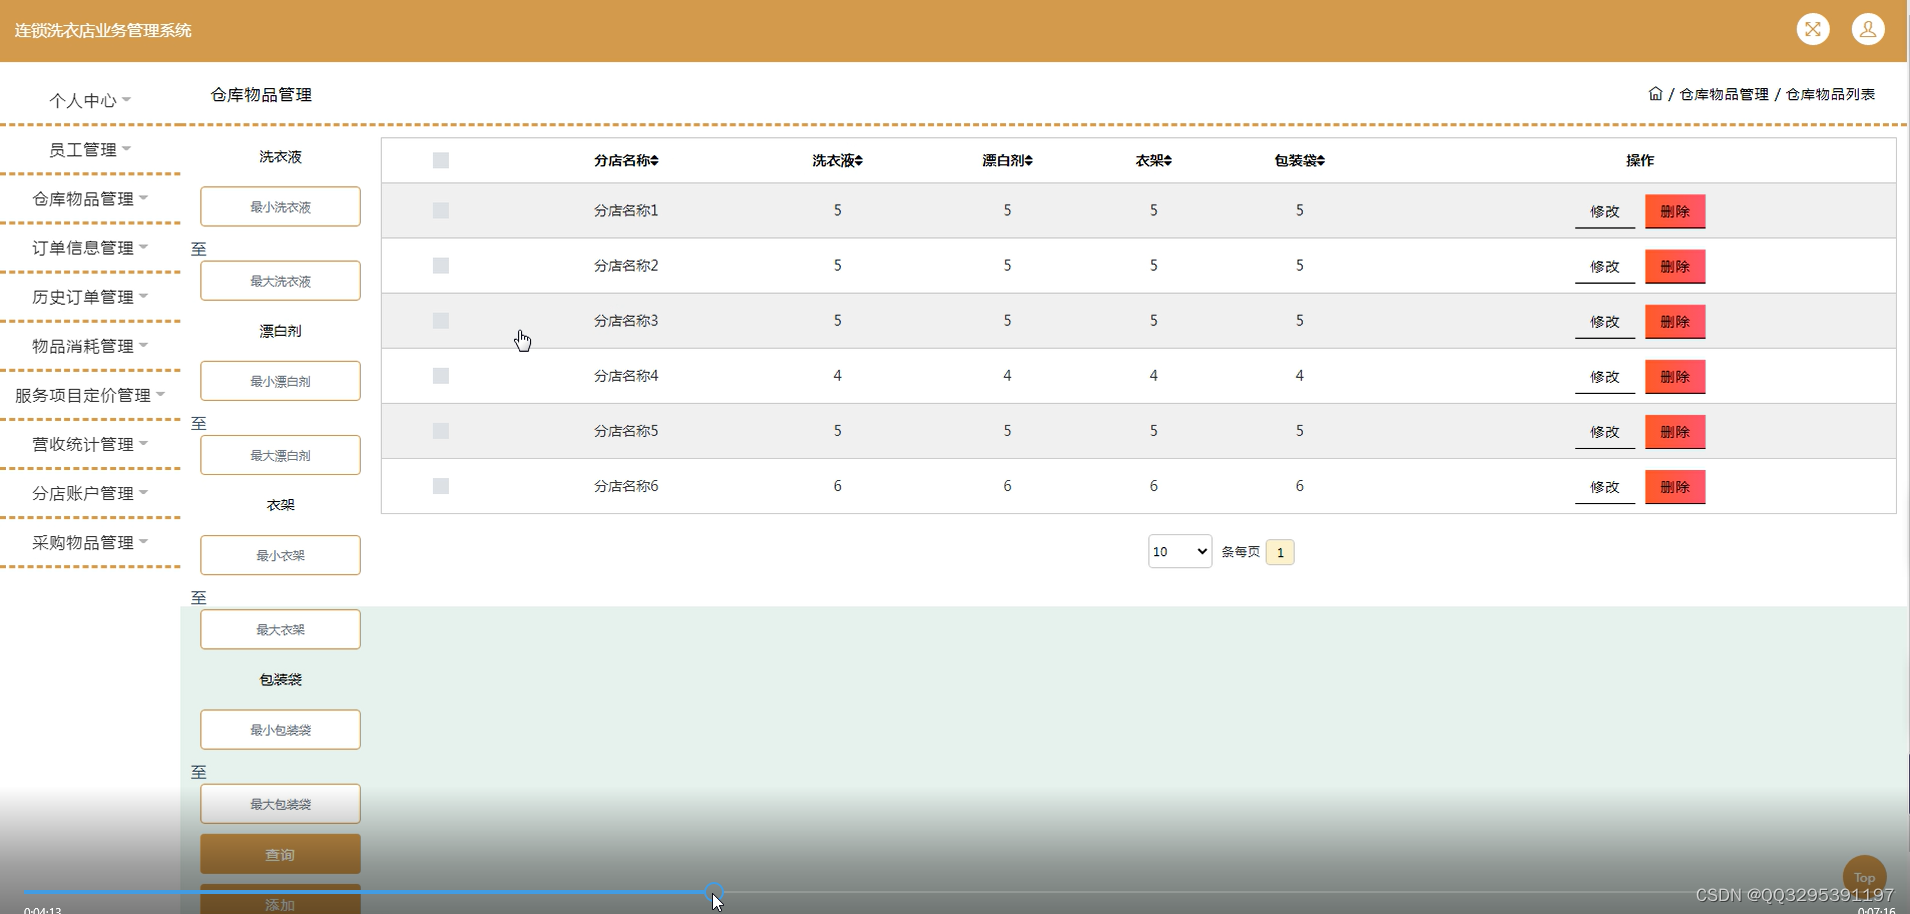Expand 分店账户管理 menu

pyautogui.click(x=90, y=492)
